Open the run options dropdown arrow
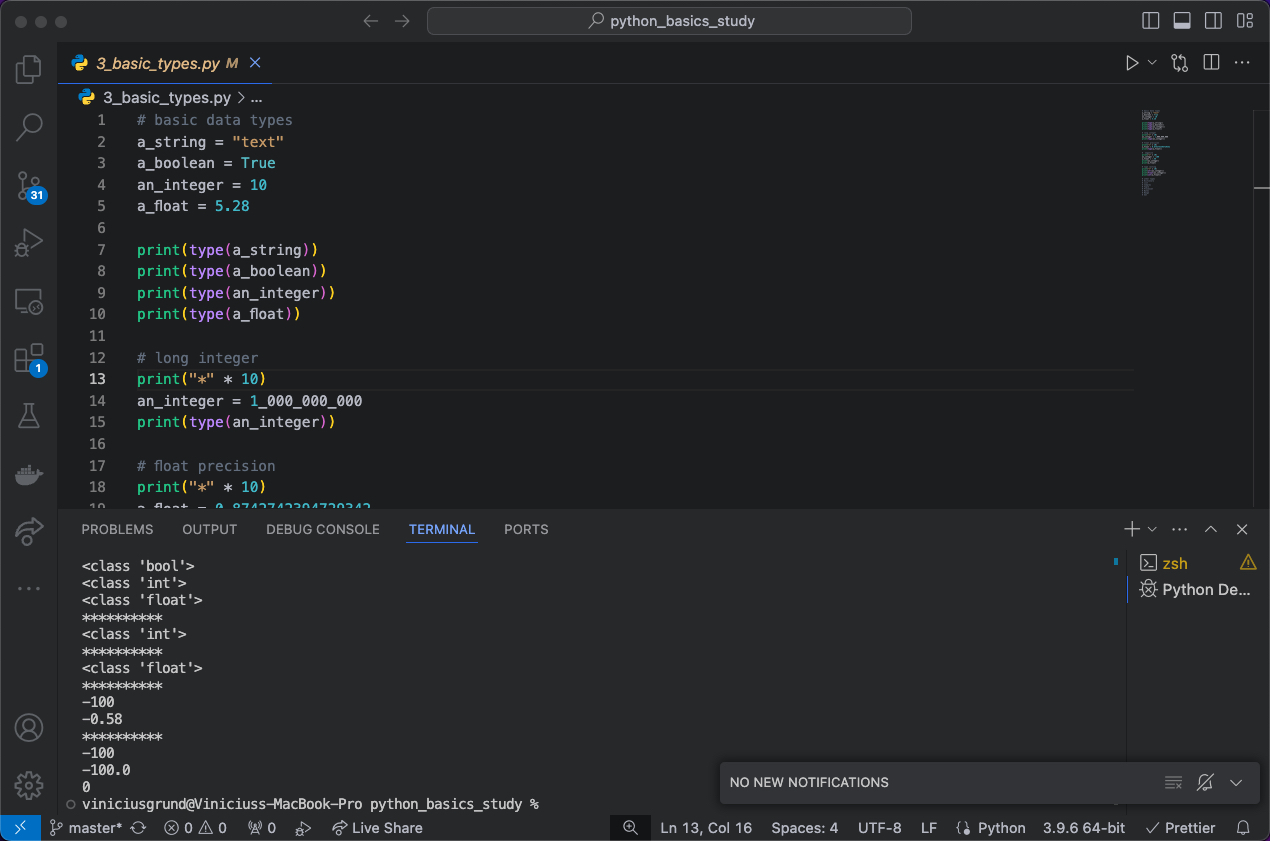The height and width of the screenshot is (841, 1270). tap(1152, 63)
